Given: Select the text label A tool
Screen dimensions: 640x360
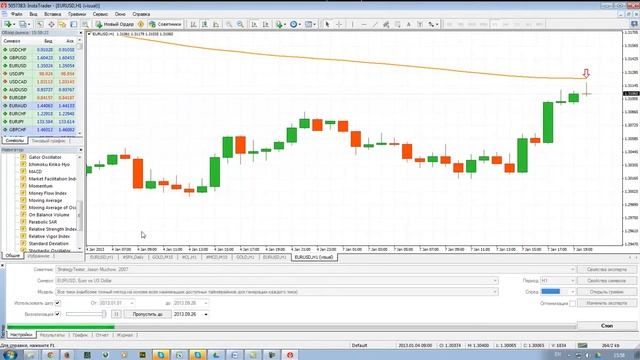Looking at the screenshot, I should tap(409, 24).
